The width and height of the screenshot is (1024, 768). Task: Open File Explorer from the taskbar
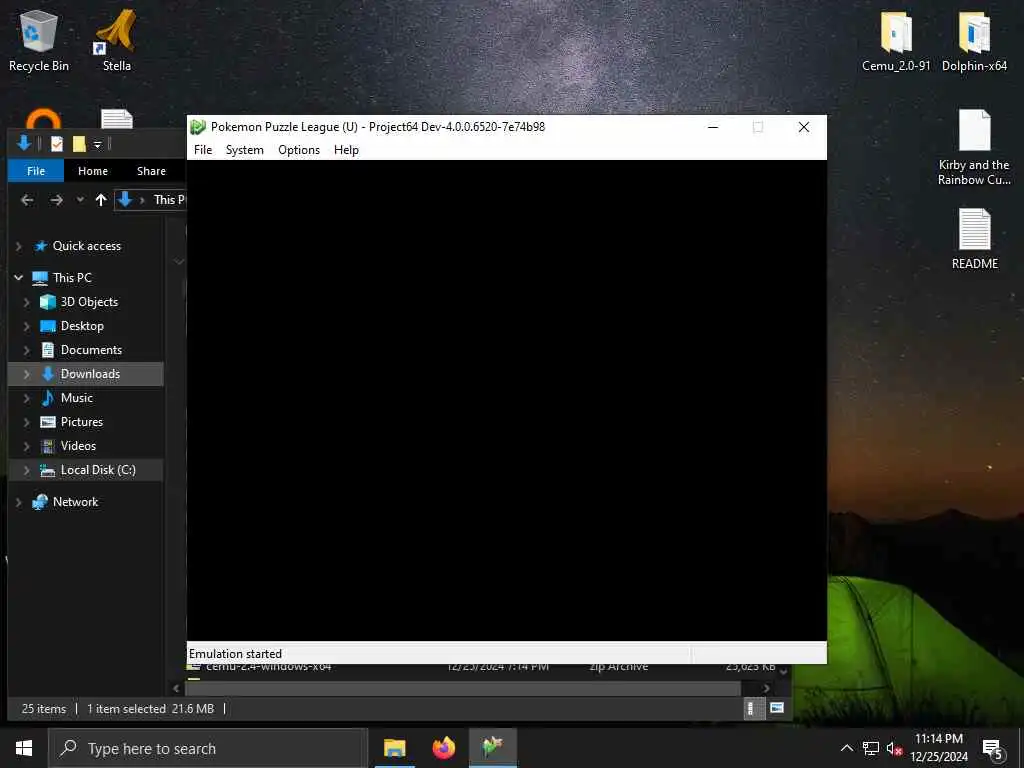click(x=394, y=748)
